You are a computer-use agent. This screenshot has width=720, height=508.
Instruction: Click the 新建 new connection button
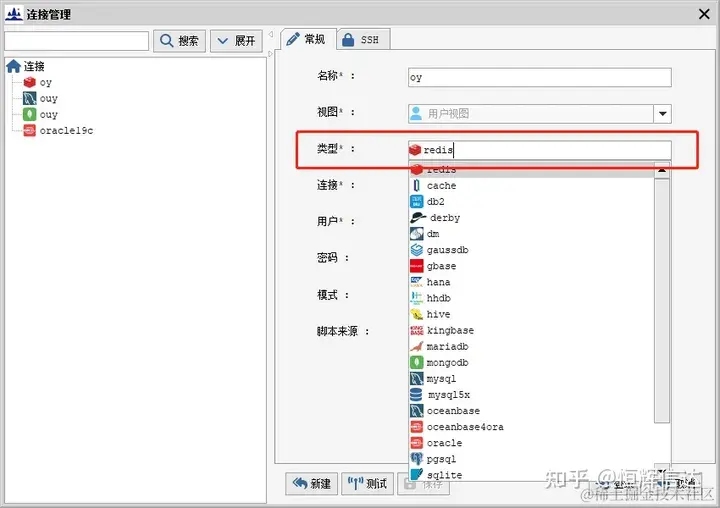pyautogui.click(x=311, y=484)
